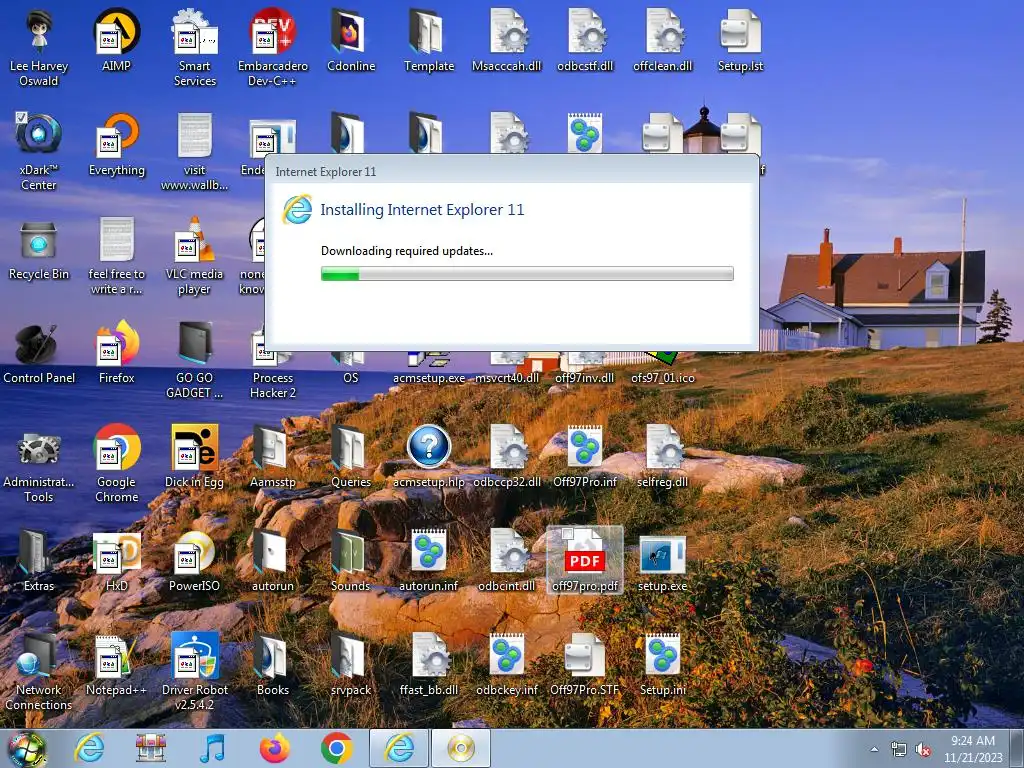Select the autorun.inf file
The image size is (1024, 768).
click(428, 561)
